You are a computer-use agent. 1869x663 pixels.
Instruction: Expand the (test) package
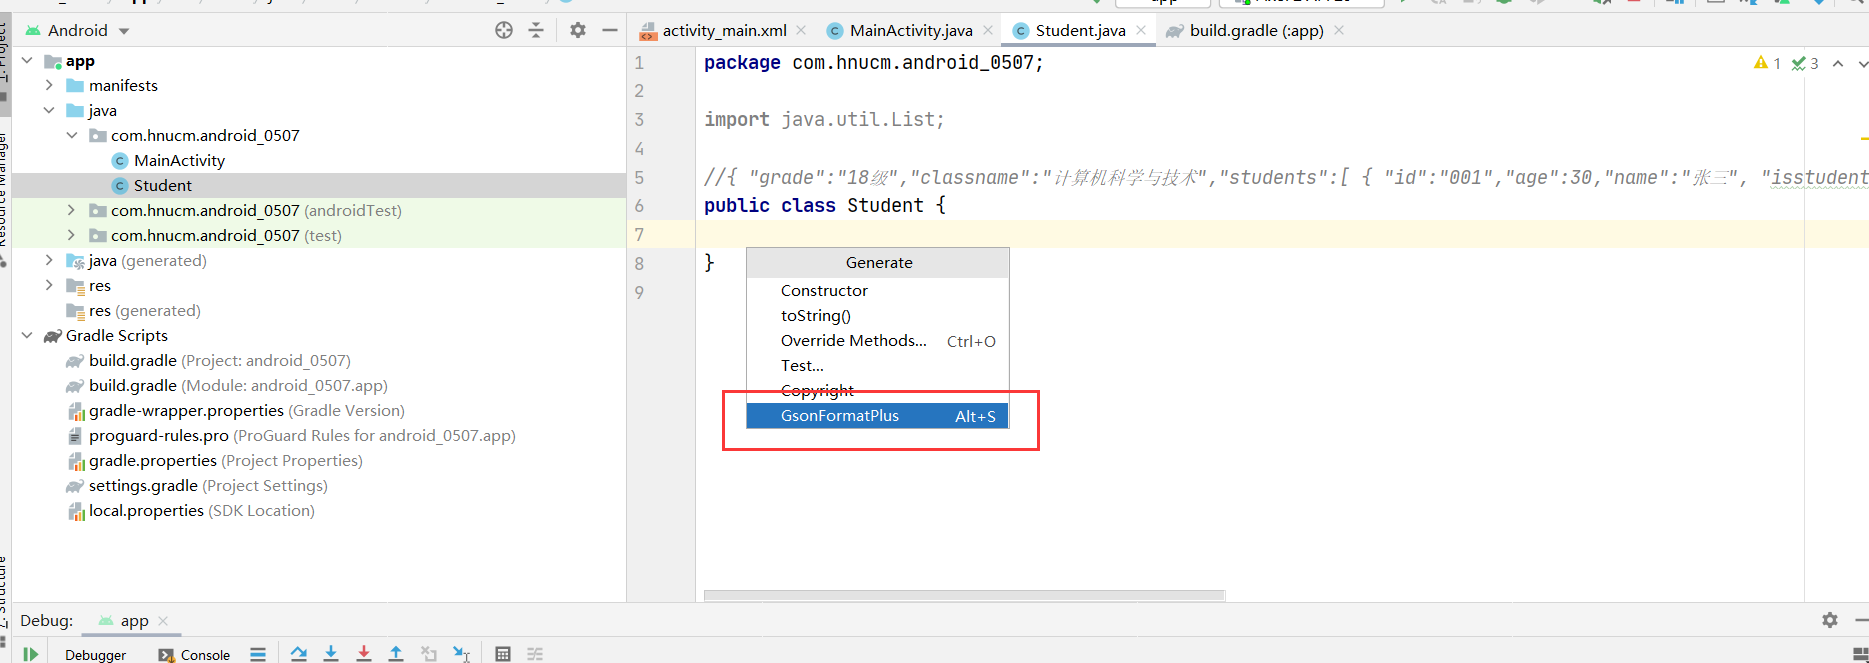[x=71, y=235]
